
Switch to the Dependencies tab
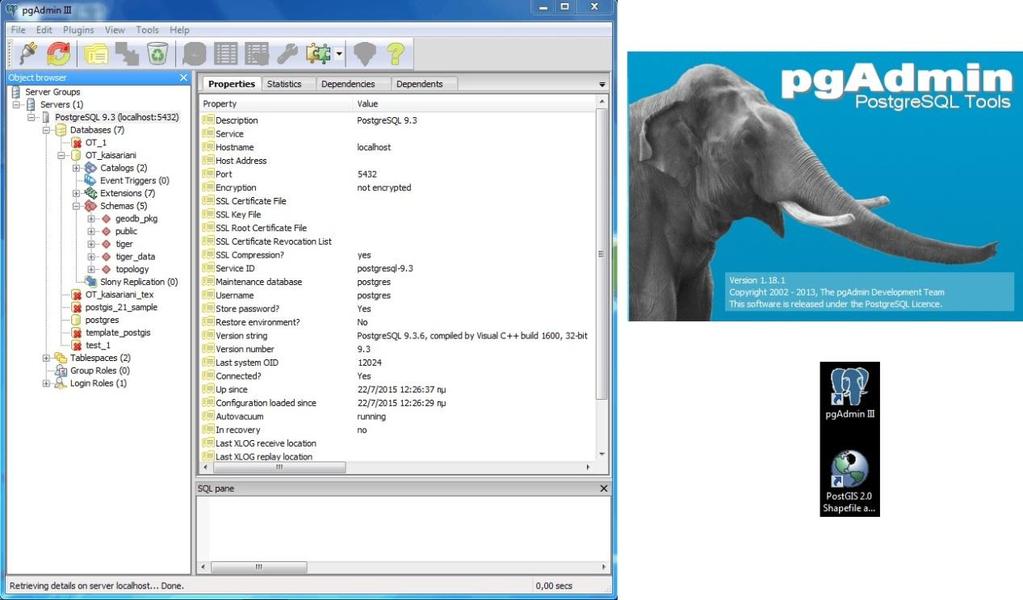click(x=348, y=84)
